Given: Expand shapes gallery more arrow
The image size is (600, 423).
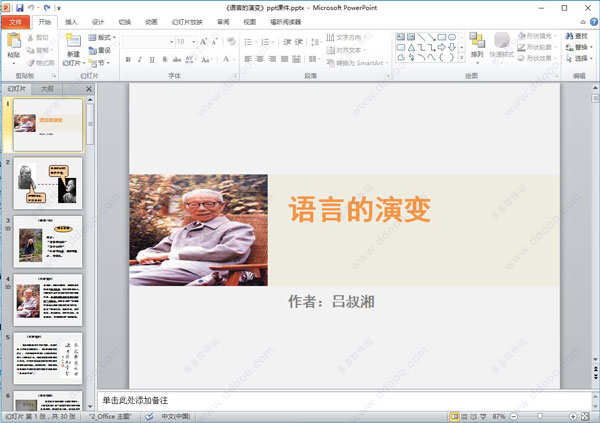Looking at the screenshot, I should tap(462, 58).
